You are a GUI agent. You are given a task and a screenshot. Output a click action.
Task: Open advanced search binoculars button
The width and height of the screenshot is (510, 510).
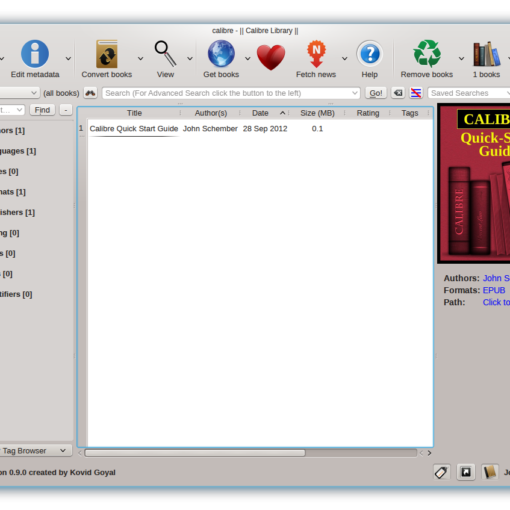click(90, 93)
